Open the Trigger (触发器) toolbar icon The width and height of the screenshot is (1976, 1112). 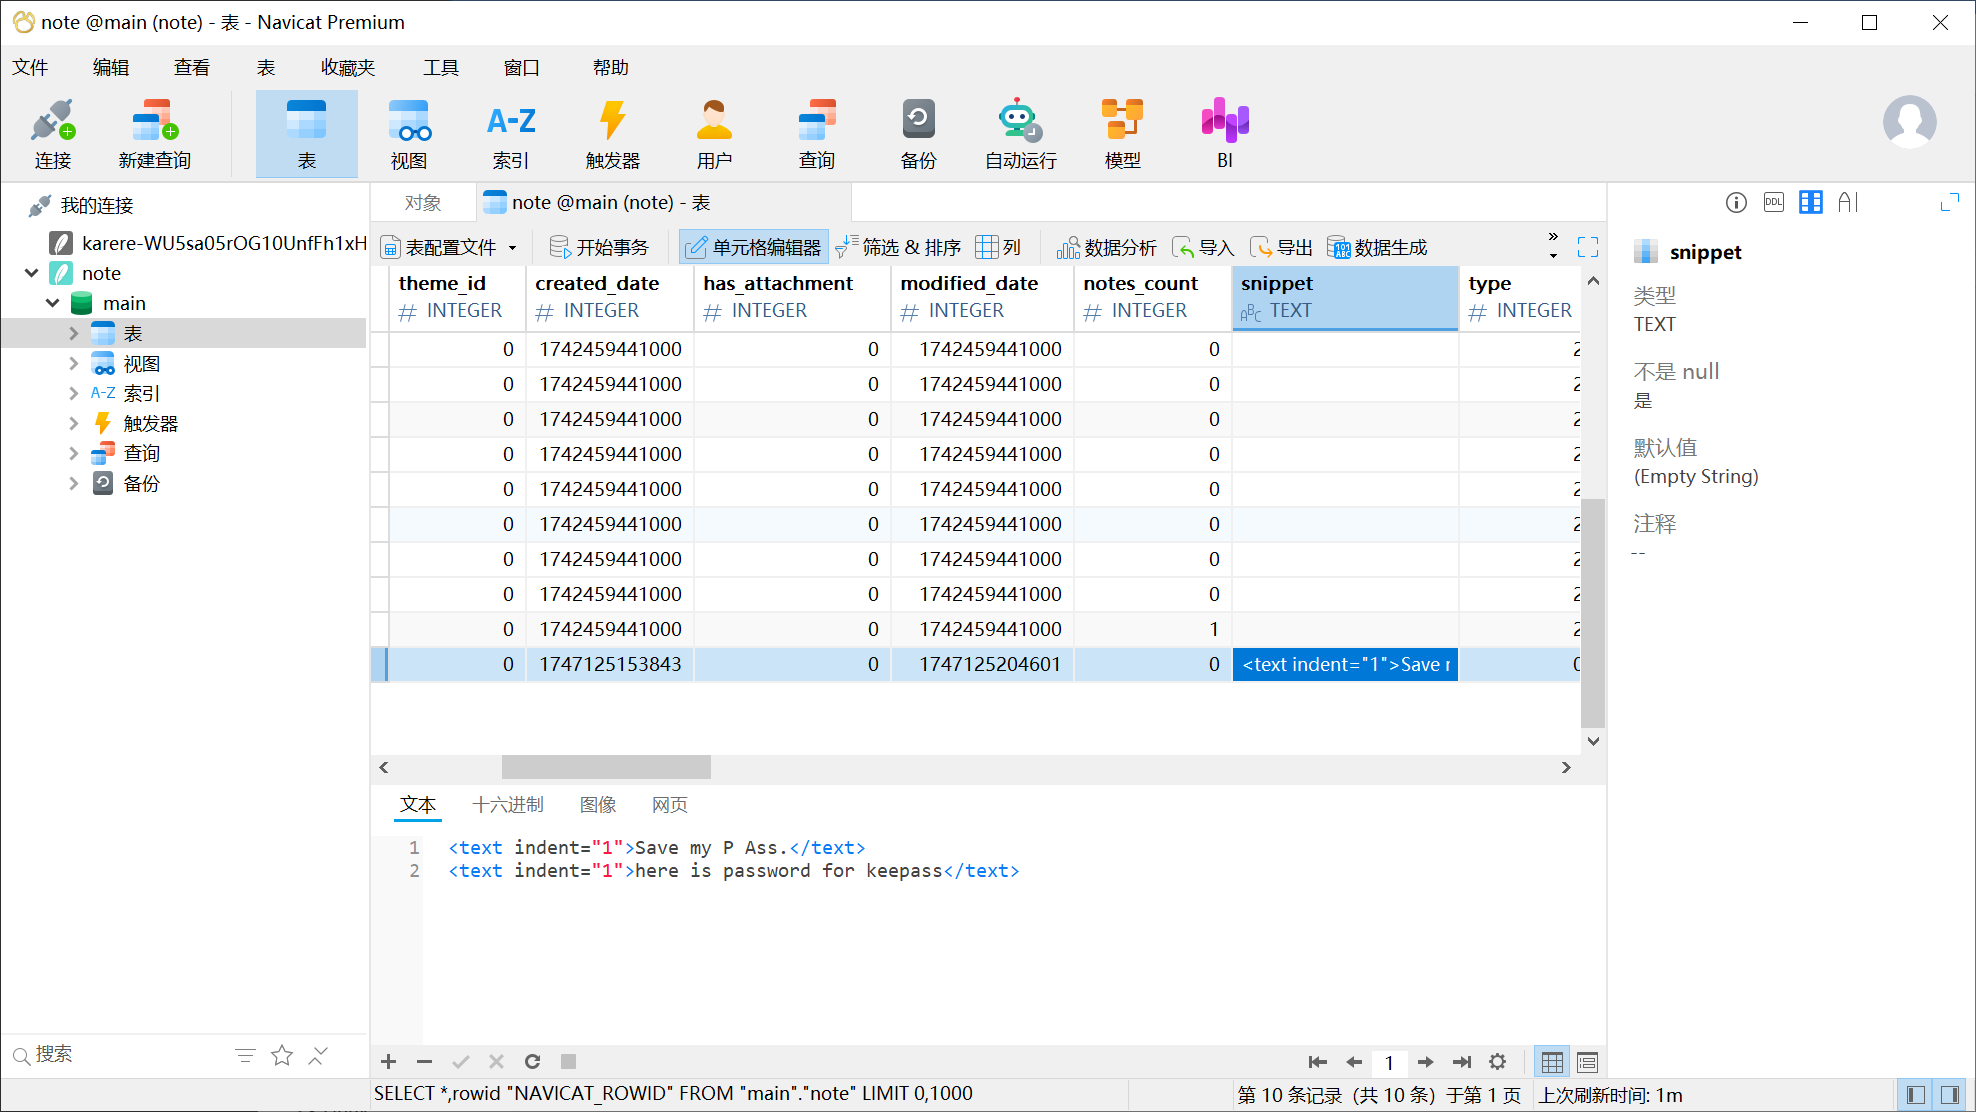pyautogui.click(x=612, y=133)
